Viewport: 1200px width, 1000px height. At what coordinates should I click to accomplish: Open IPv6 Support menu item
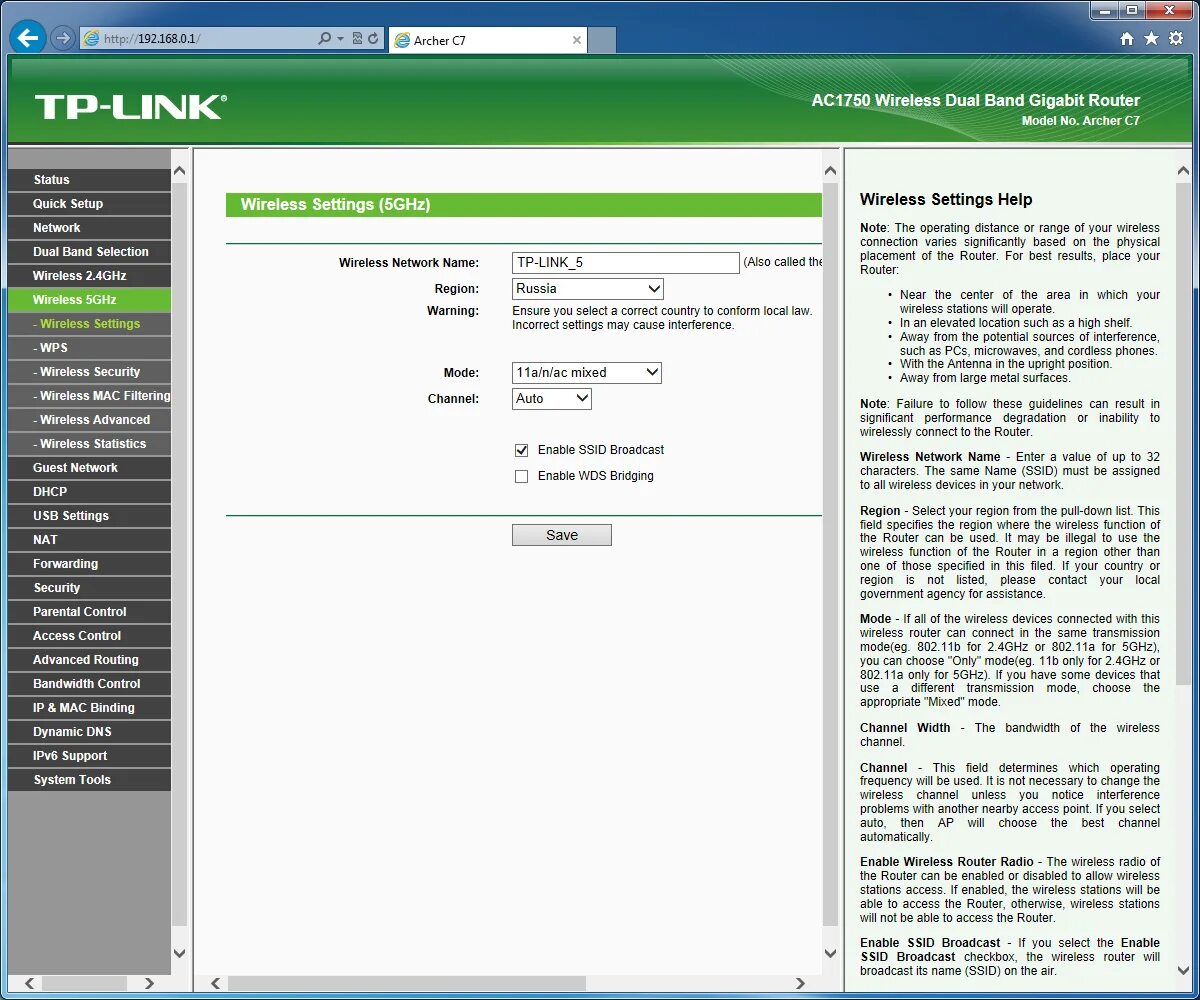[89, 756]
